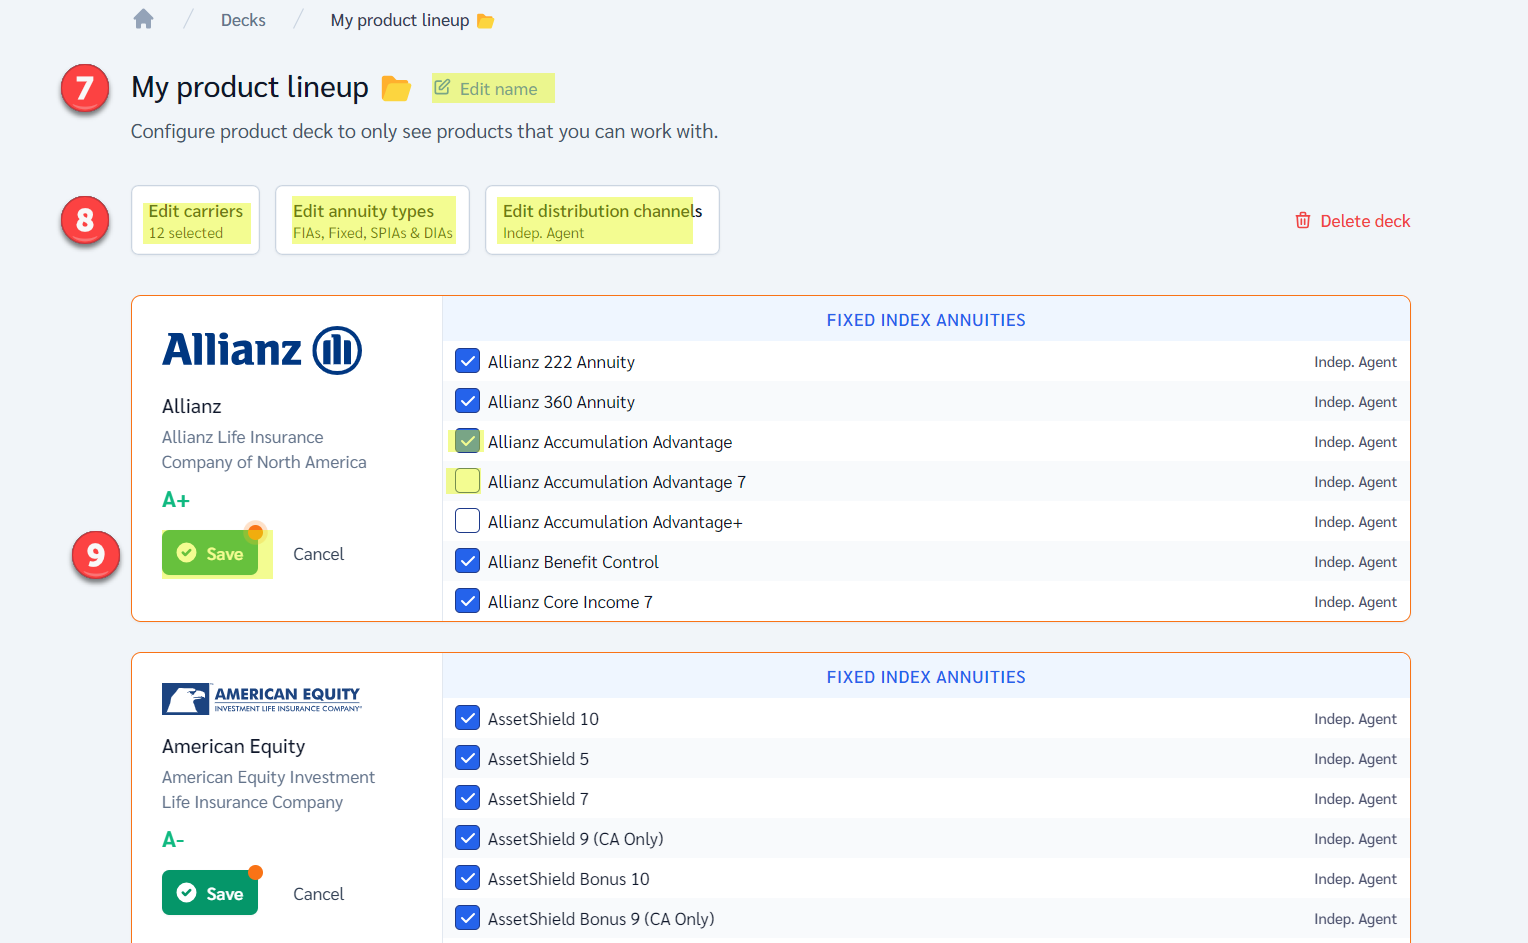Click American Equity A- rating
This screenshot has width=1528, height=943.
click(x=174, y=840)
